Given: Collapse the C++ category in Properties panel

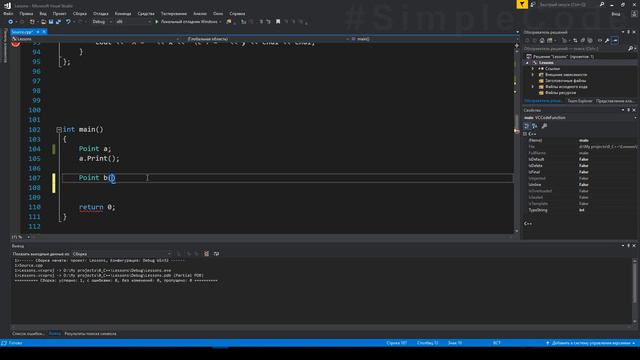Looking at the screenshot, I should pyautogui.click(x=525, y=134).
